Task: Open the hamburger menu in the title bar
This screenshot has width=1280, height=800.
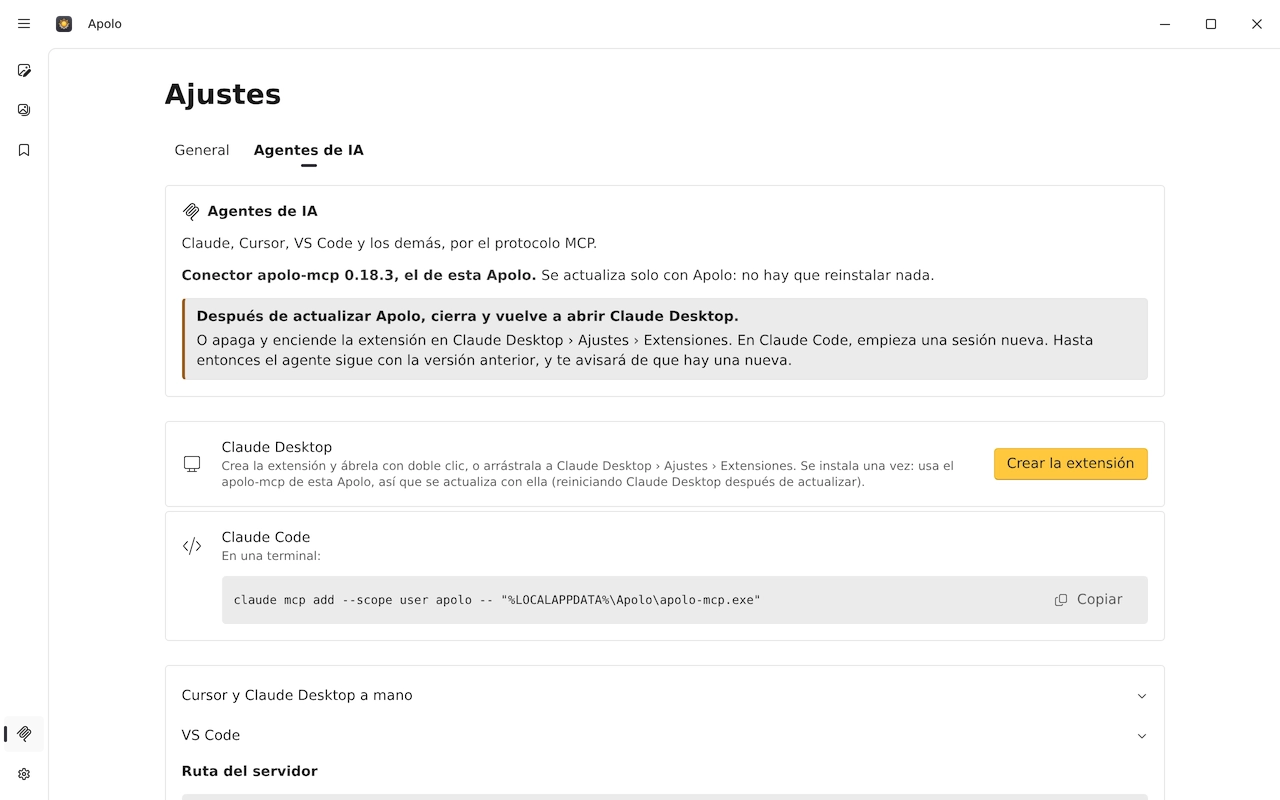Action: [x=24, y=24]
